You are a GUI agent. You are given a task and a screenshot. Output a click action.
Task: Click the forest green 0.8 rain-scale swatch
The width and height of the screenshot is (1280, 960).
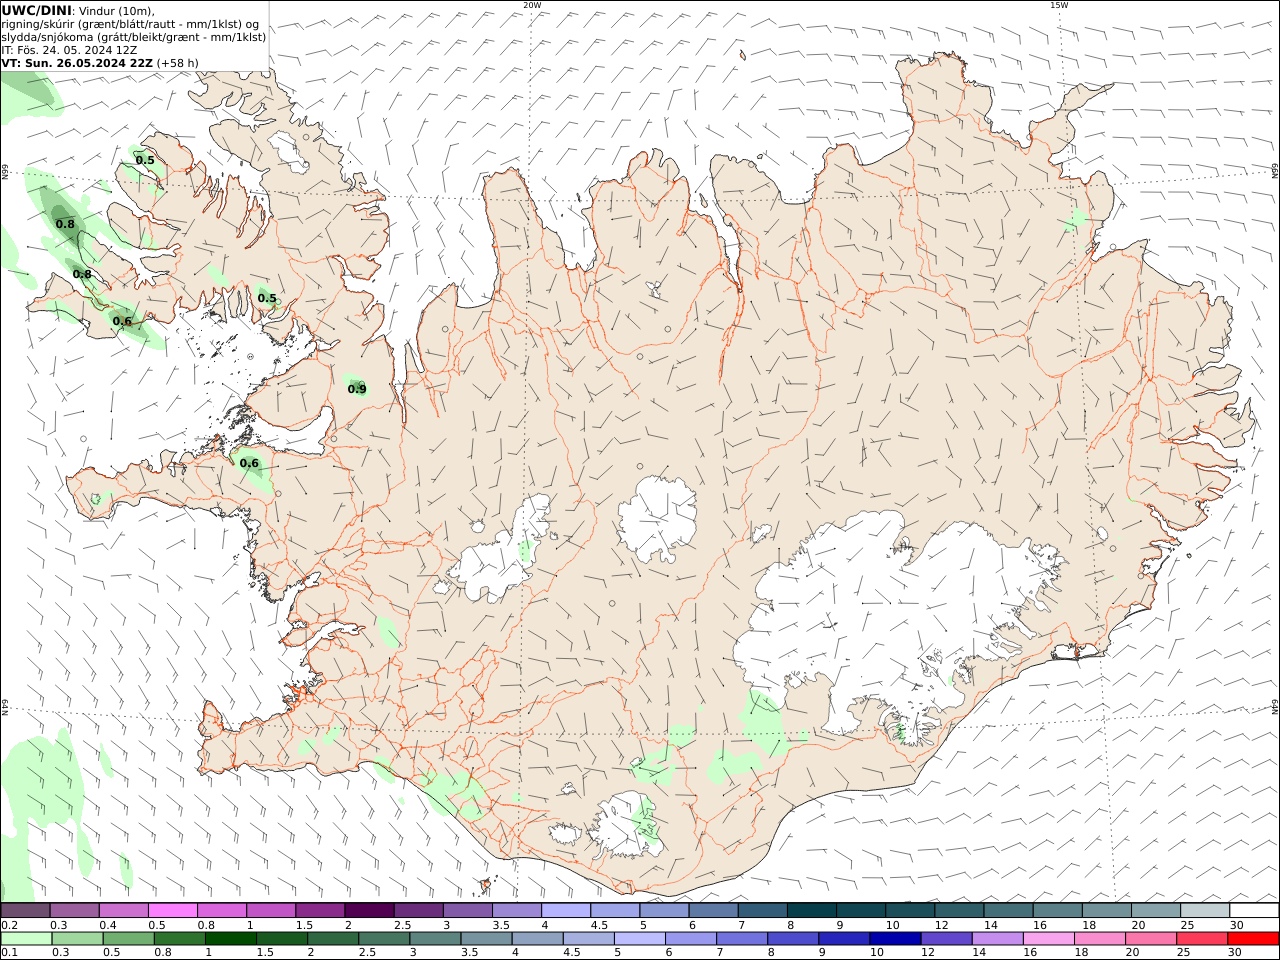point(179,939)
